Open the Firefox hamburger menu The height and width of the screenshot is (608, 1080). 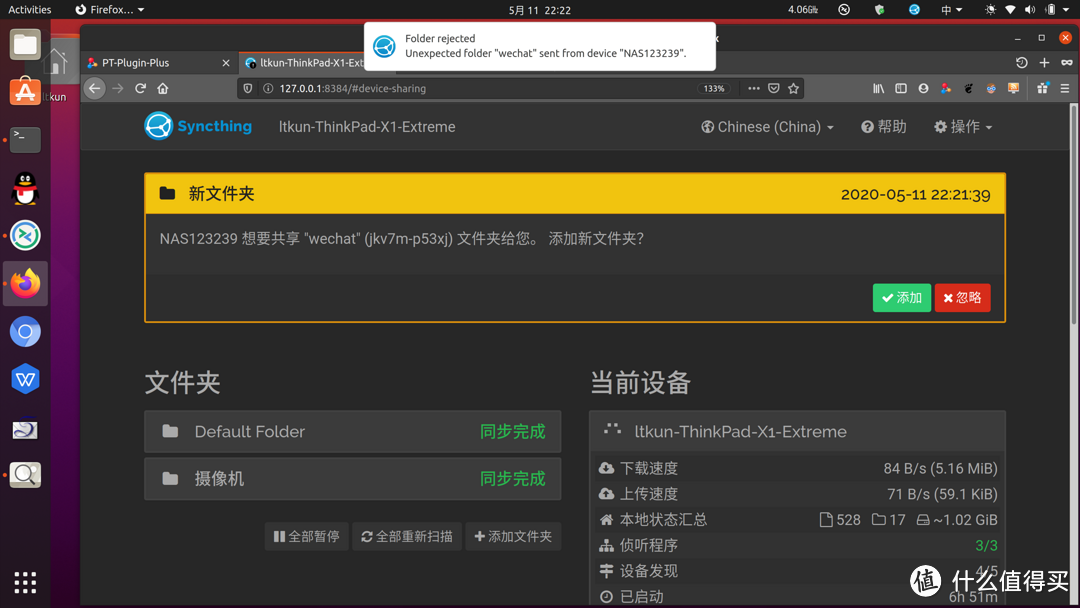point(1065,88)
